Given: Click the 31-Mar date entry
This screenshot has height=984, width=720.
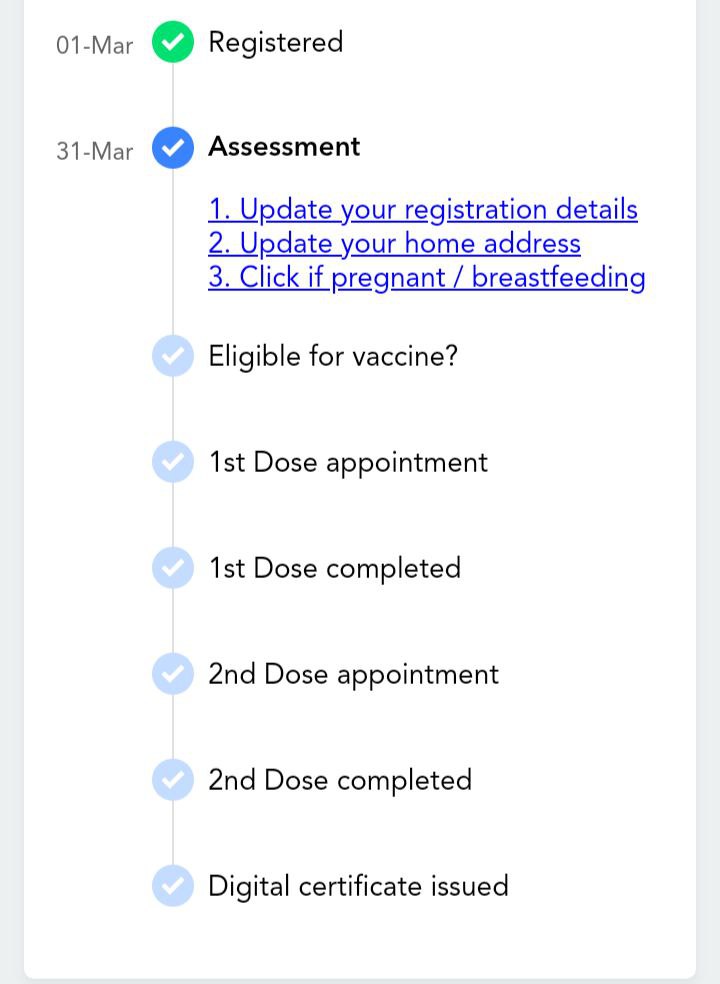Looking at the screenshot, I should (x=95, y=152).
